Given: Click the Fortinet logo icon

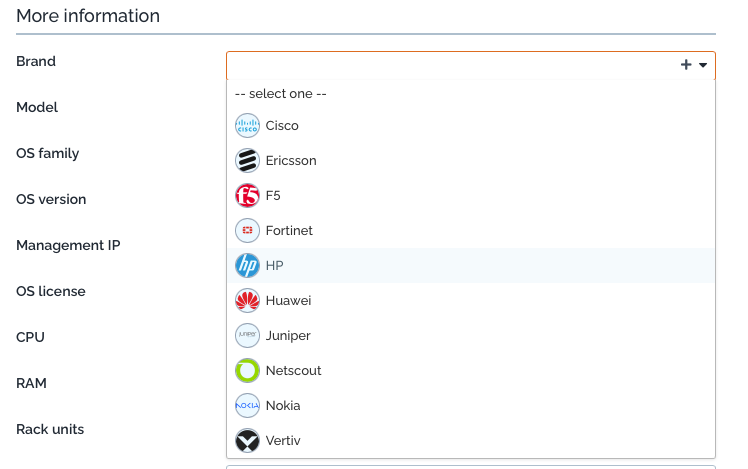Looking at the screenshot, I should click(x=247, y=231).
